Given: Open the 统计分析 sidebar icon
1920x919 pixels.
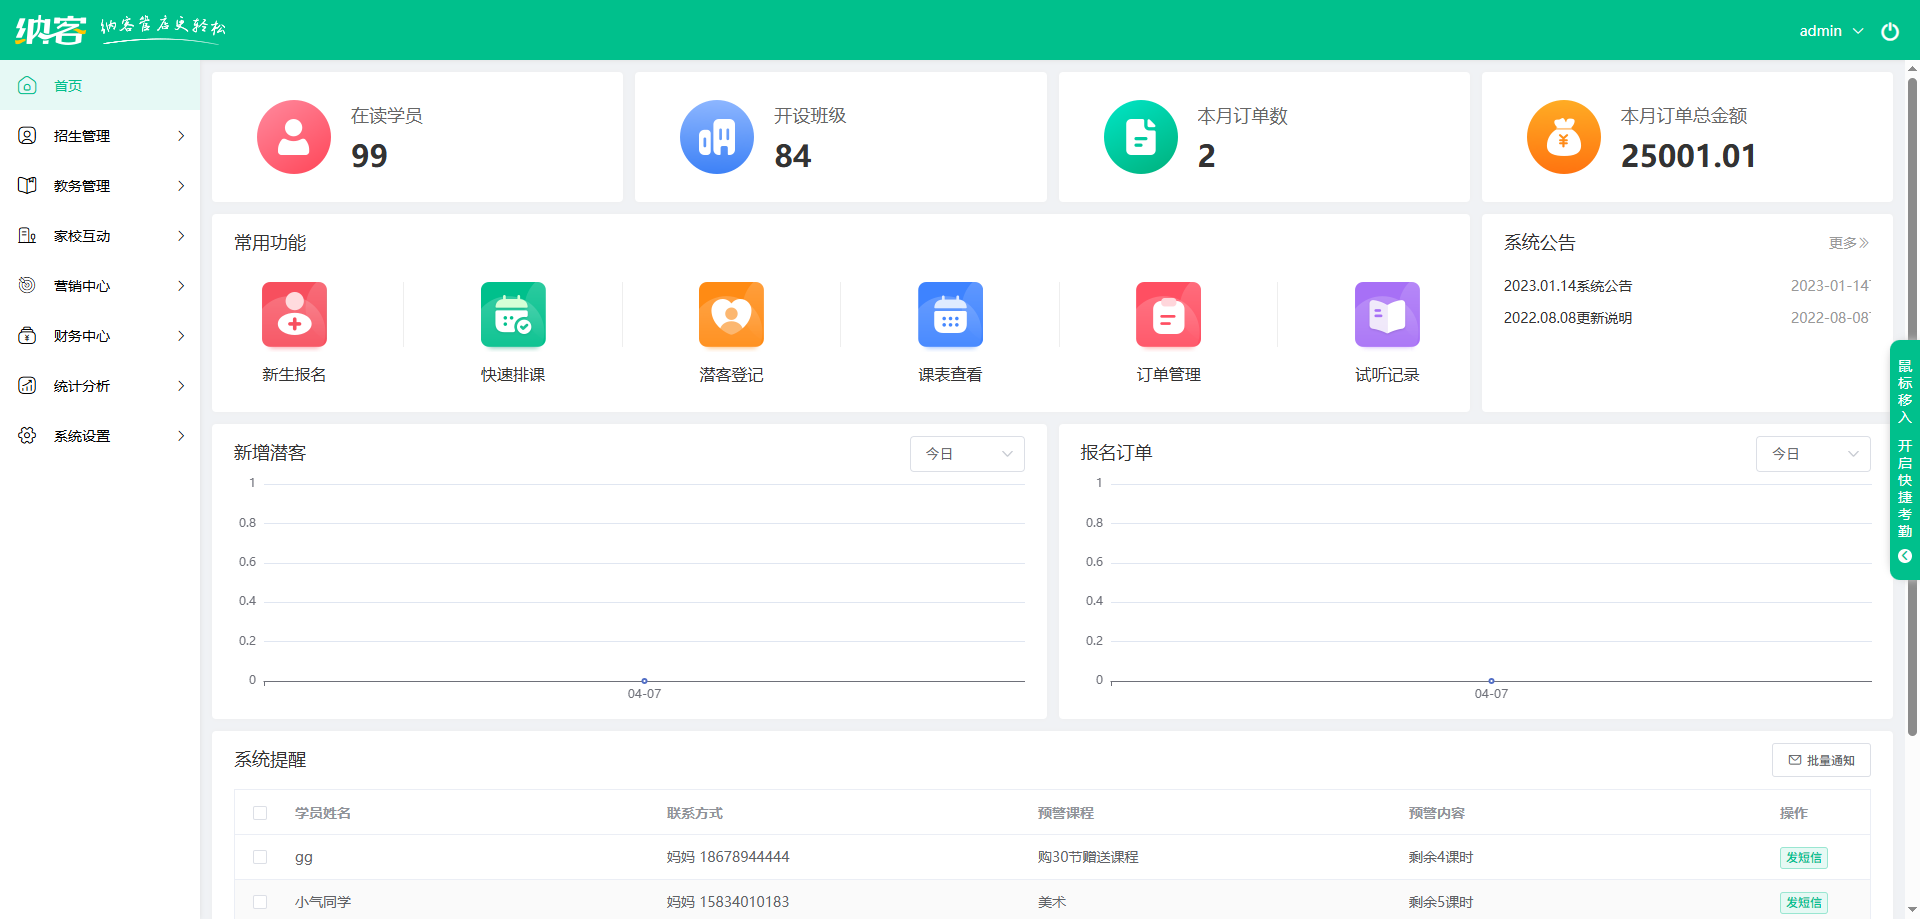Looking at the screenshot, I should point(27,386).
